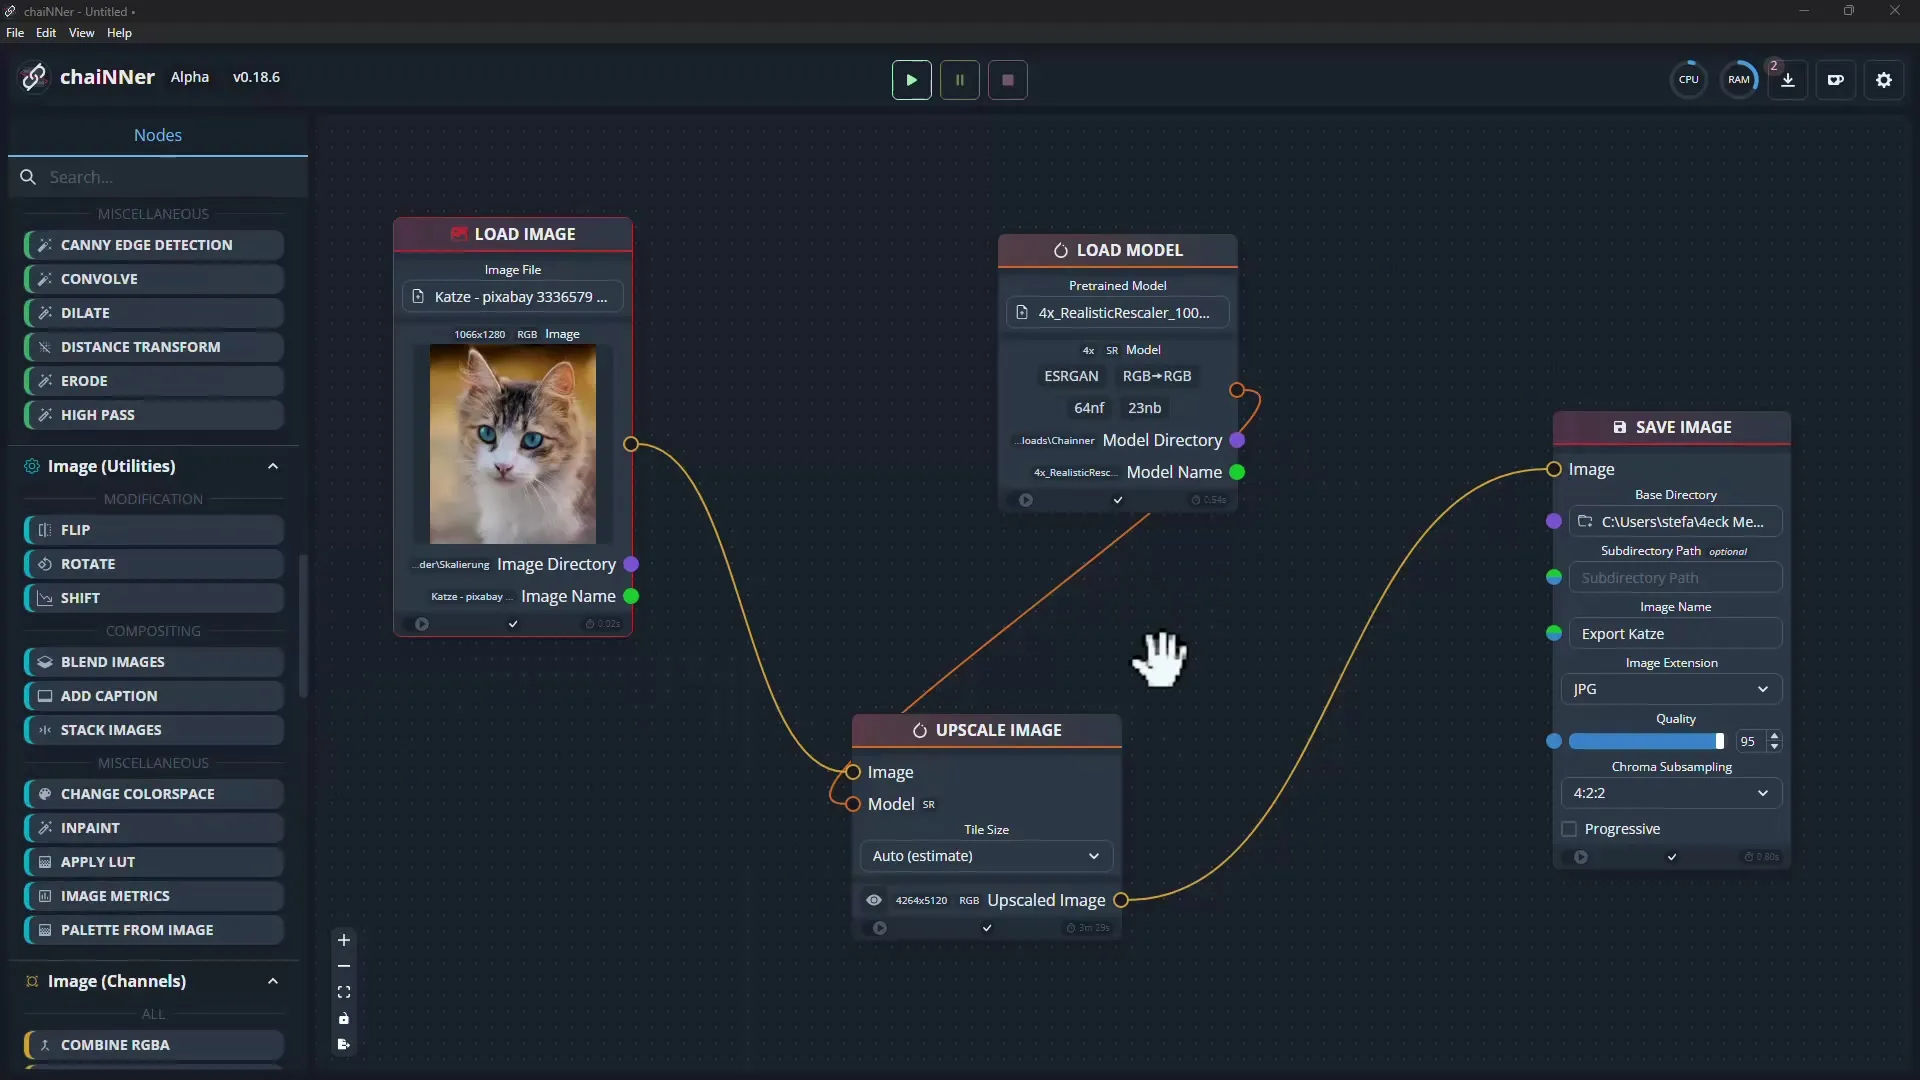This screenshot has width=1920, height=1080.
Task: Expand the Image Utilities section
Action: pyautogui.click(x=273, y=465)
